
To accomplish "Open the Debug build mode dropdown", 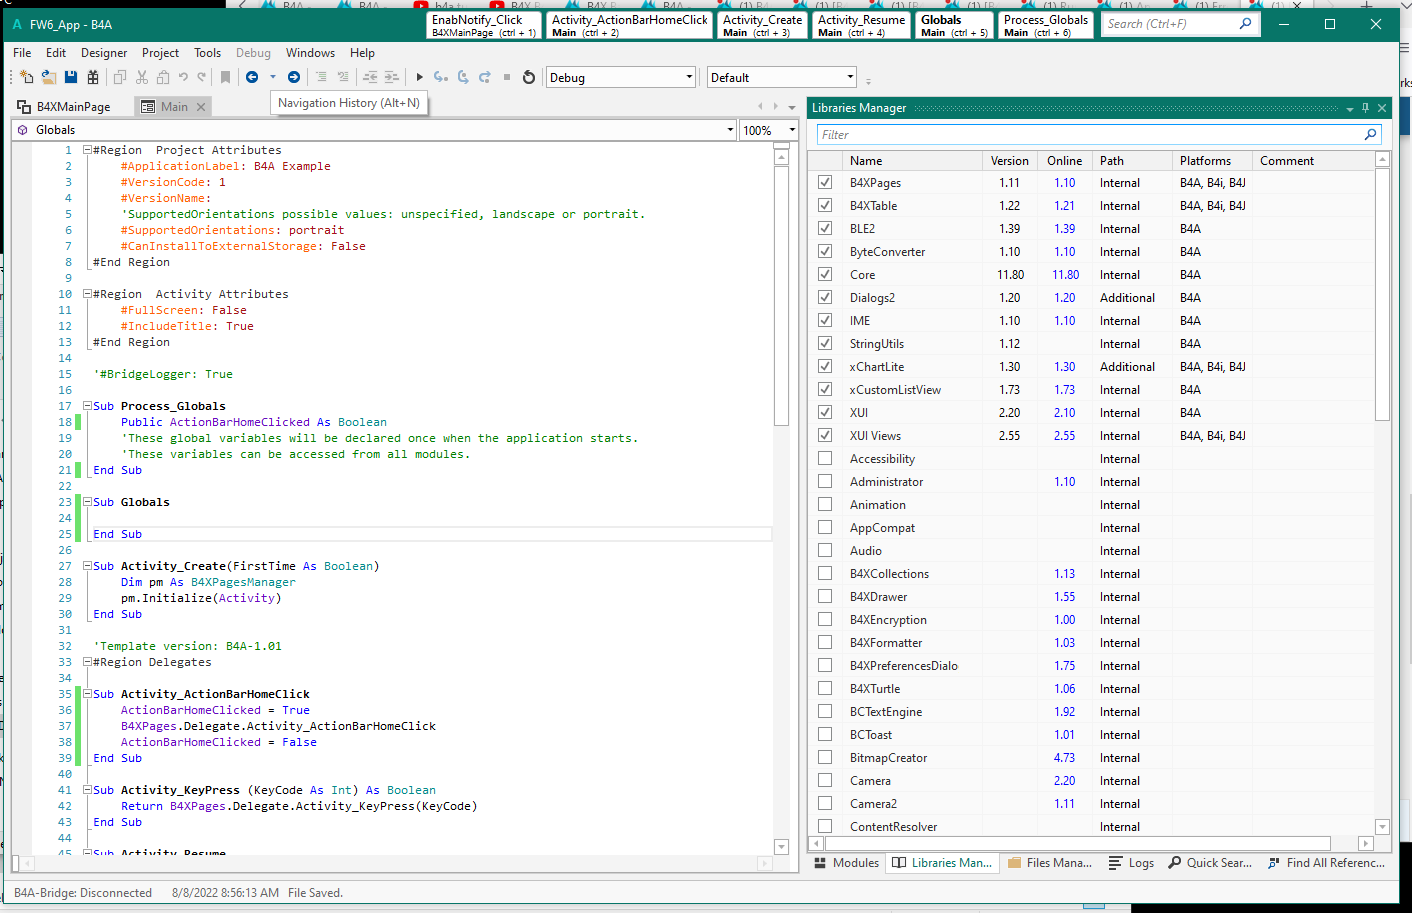I will click(x=689, y=77).
